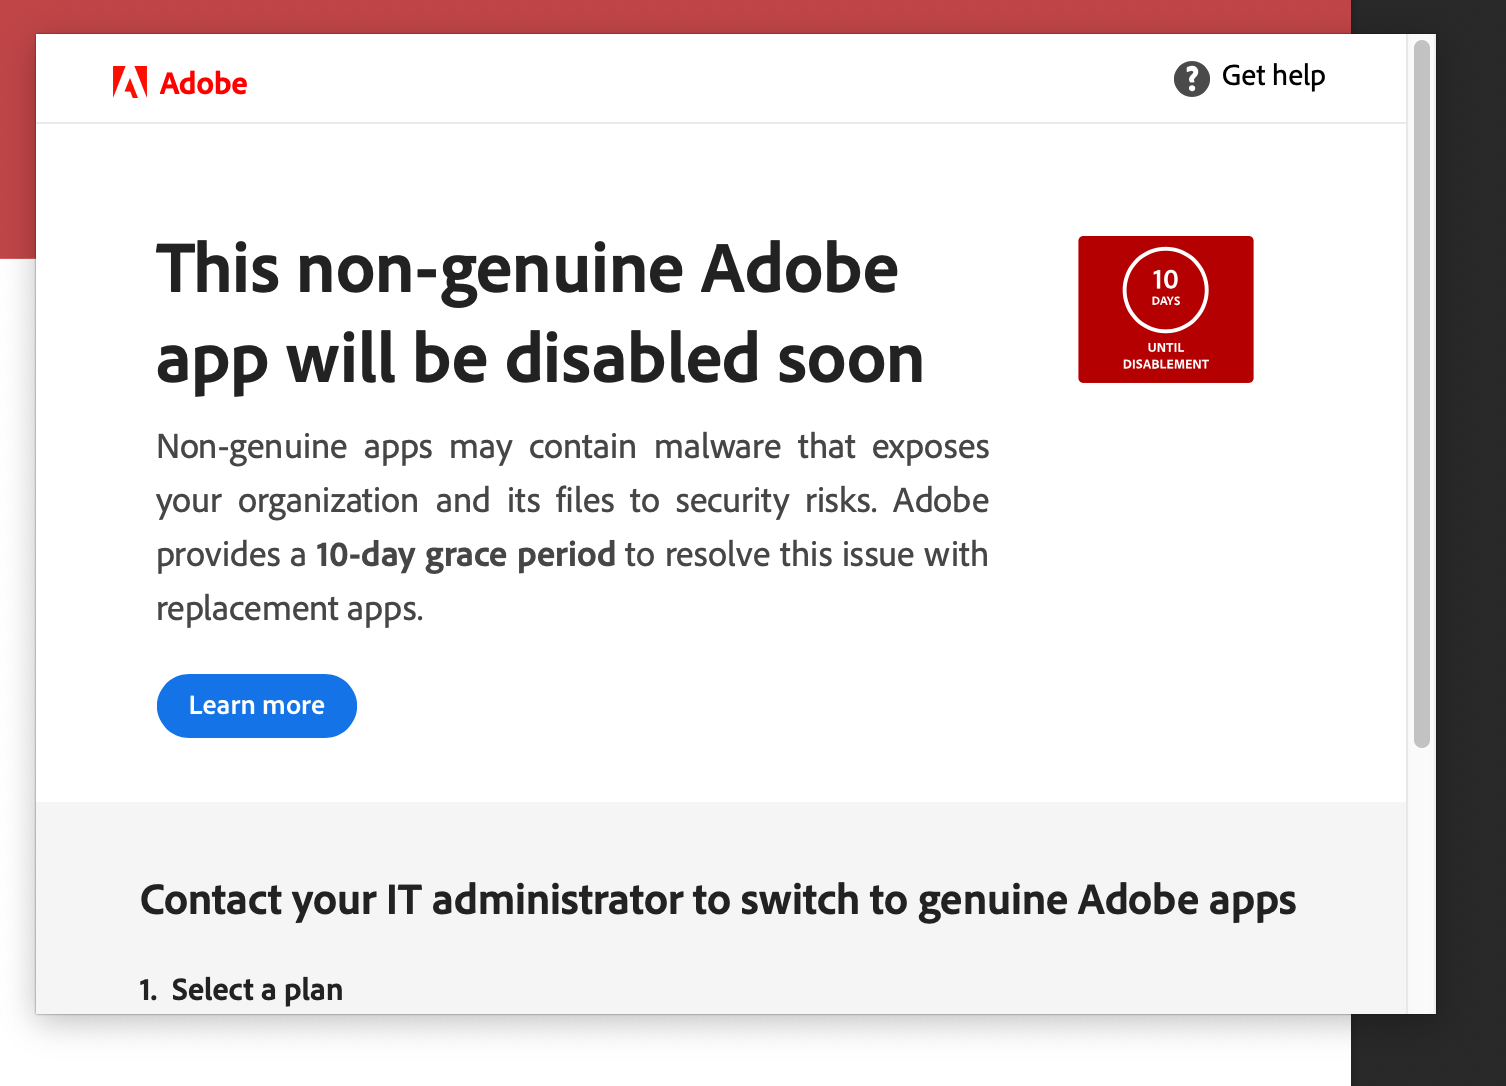Click the Adobe wordmark in the header

click(203, 83)
